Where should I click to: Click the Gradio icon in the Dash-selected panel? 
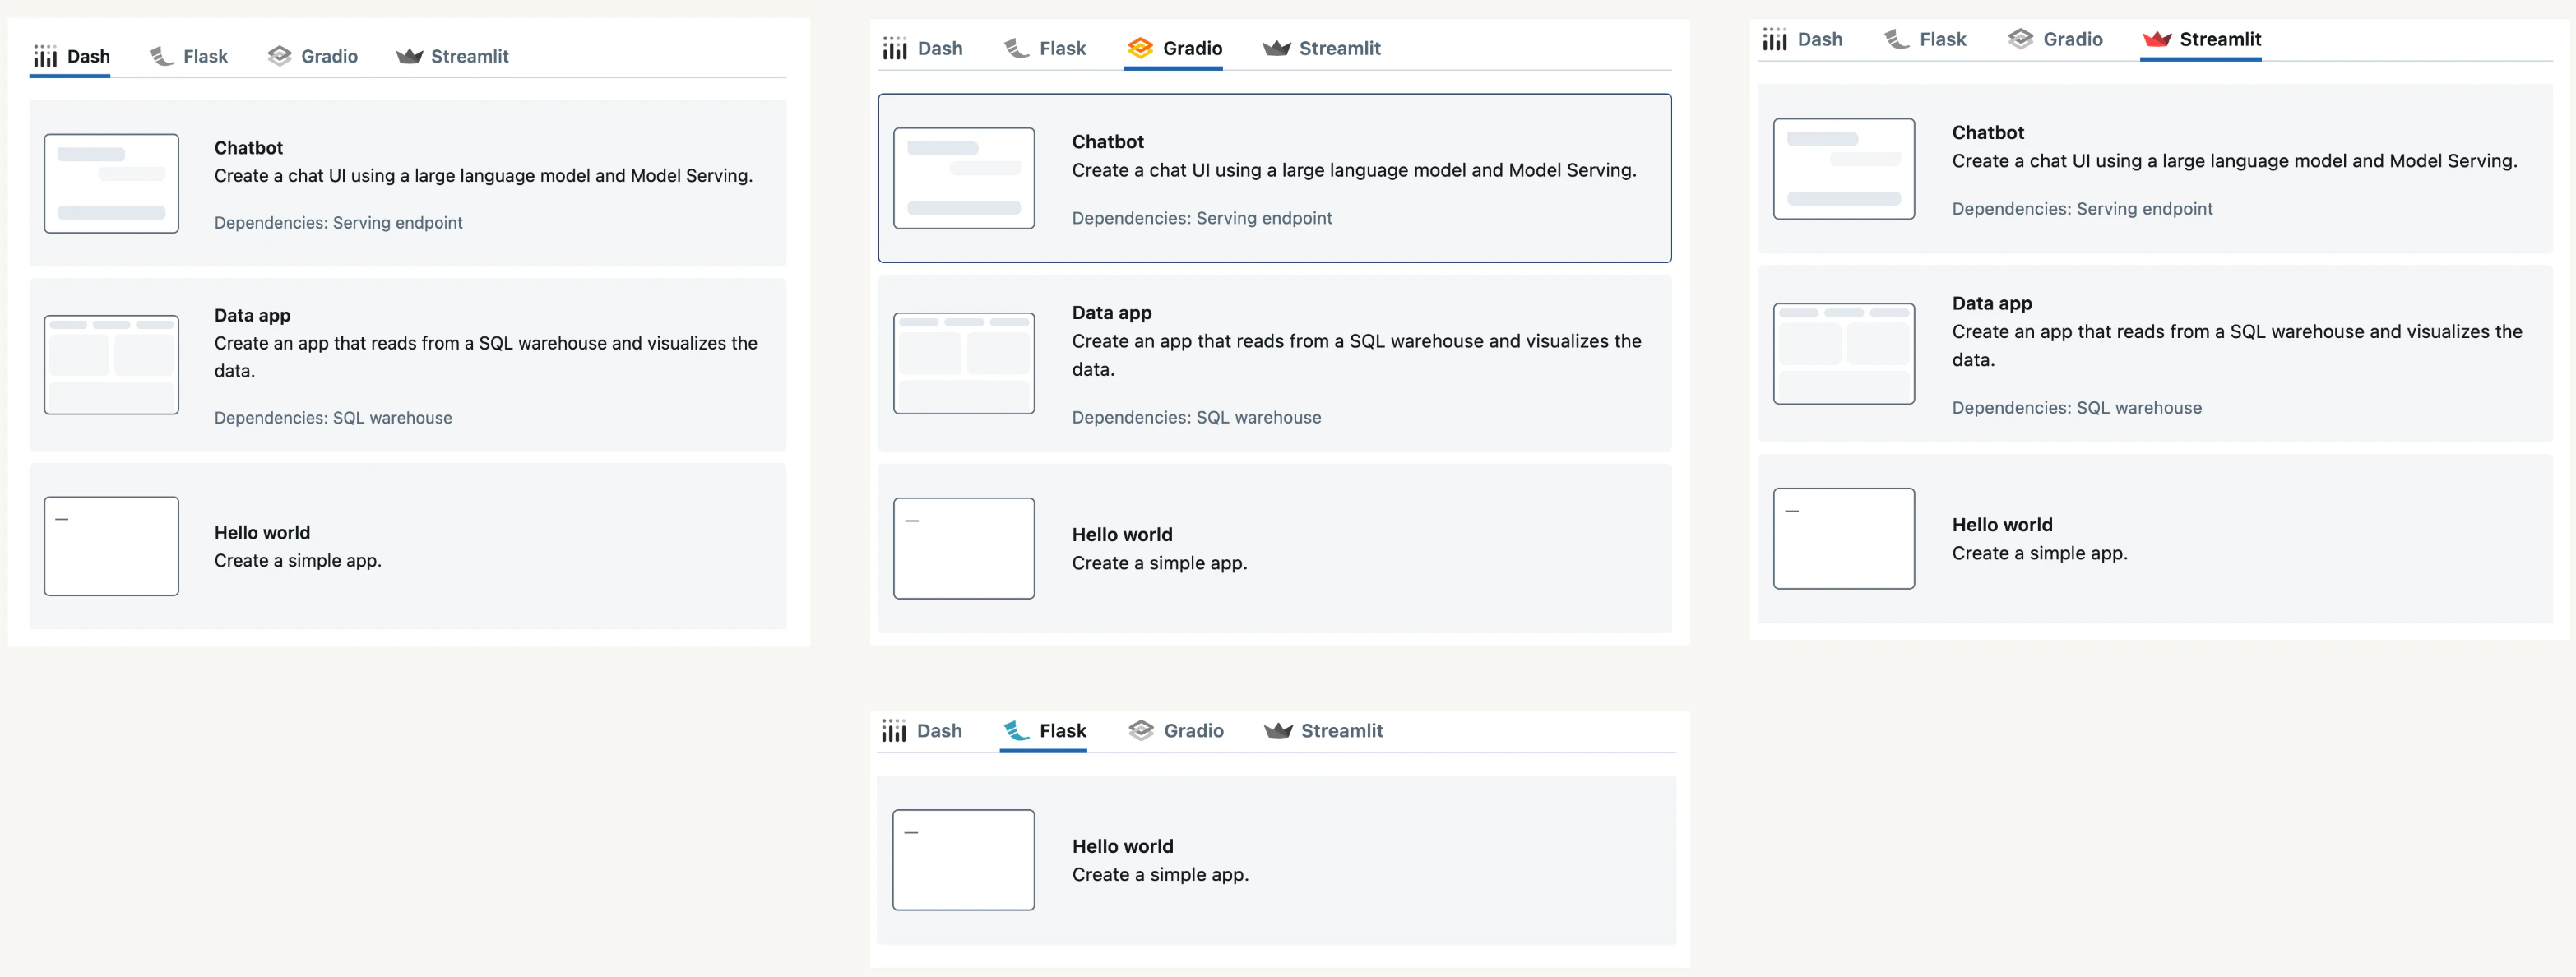click(x=279, y=56)
